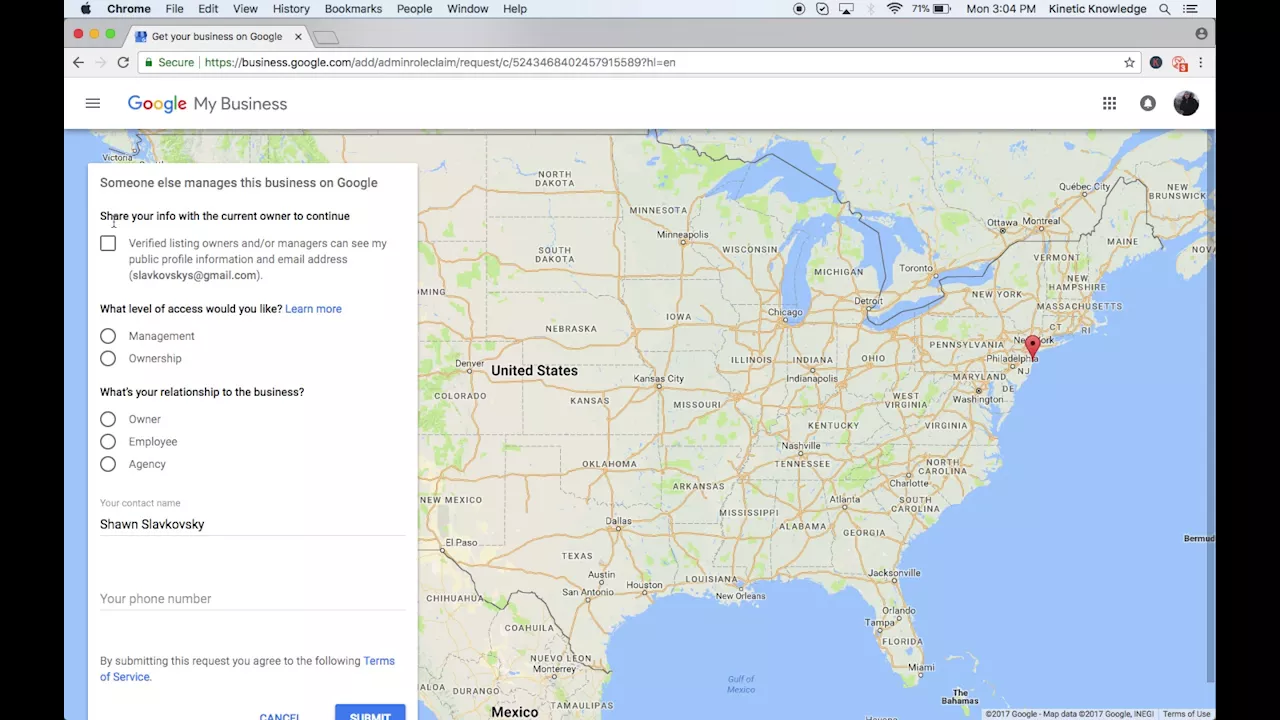Click the browser forward arrow
Viewport: 1280px width, 720px height.
click(x=100, y=62)
